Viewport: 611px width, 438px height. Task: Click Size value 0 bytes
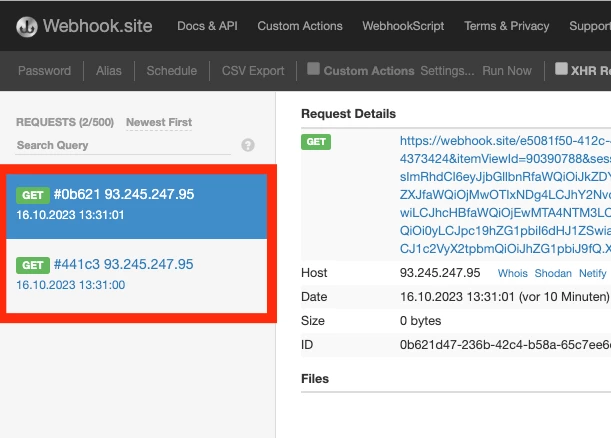click(x=420, y=321)
